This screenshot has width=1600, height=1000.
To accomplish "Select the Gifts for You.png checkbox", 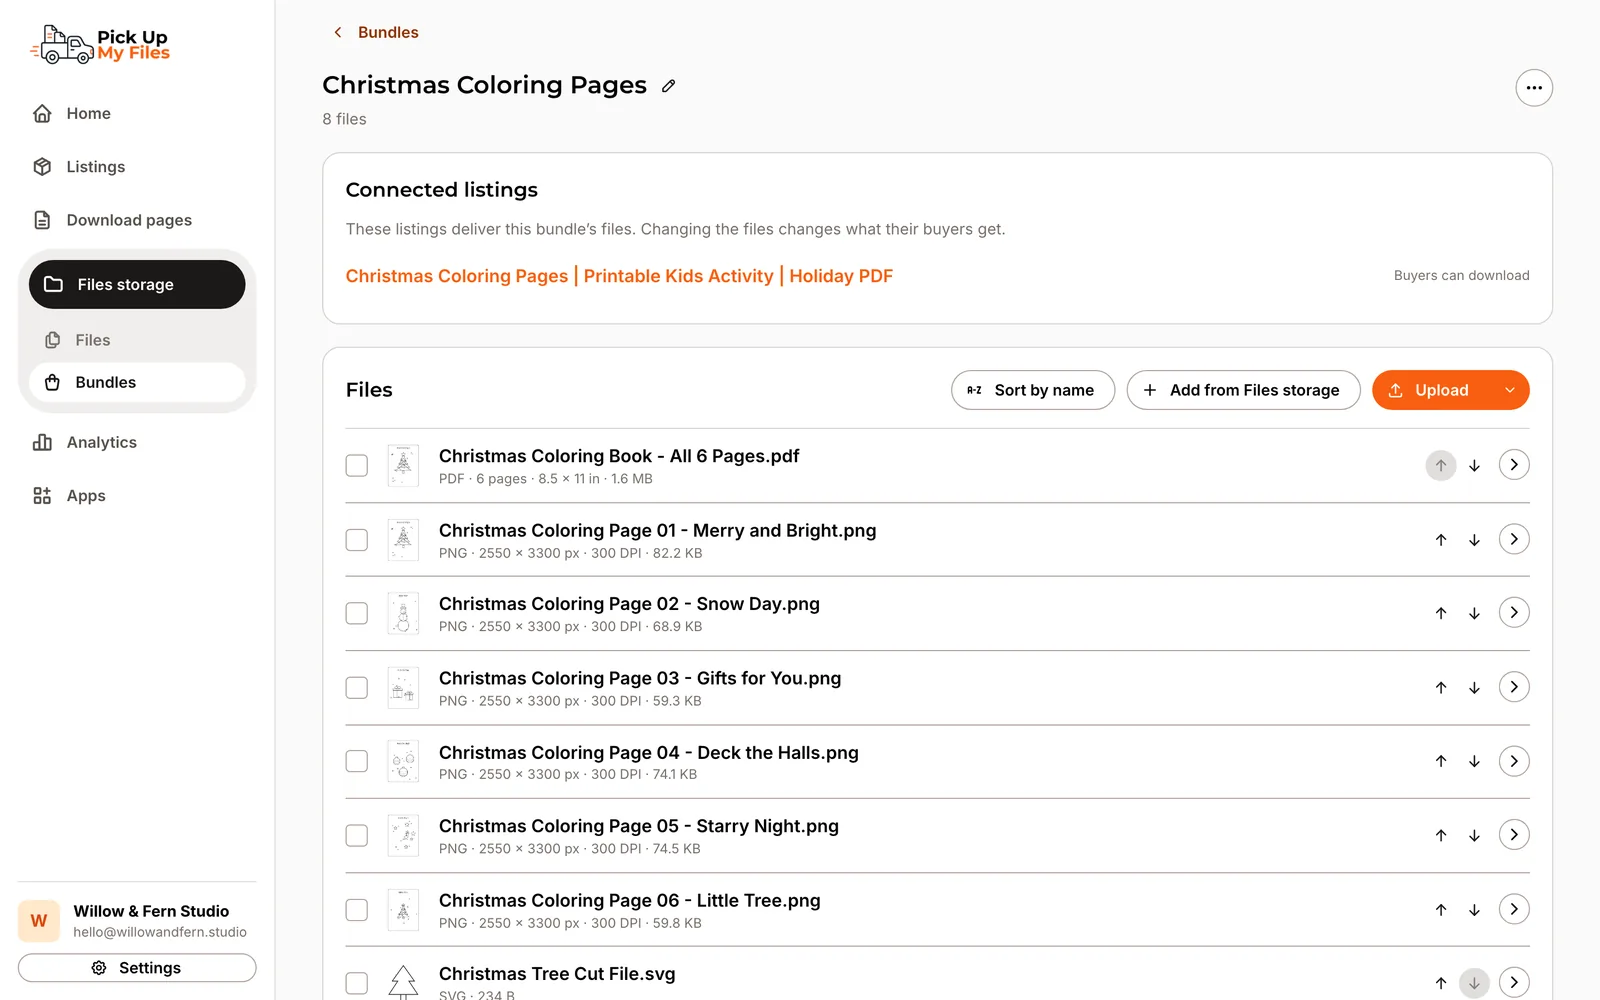I will coord(357,688).
